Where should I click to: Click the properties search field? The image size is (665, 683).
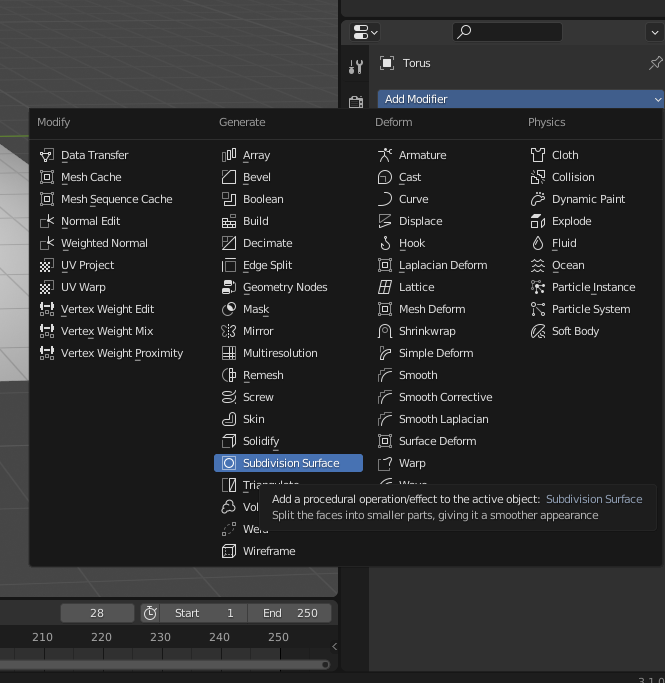(507, 32)
